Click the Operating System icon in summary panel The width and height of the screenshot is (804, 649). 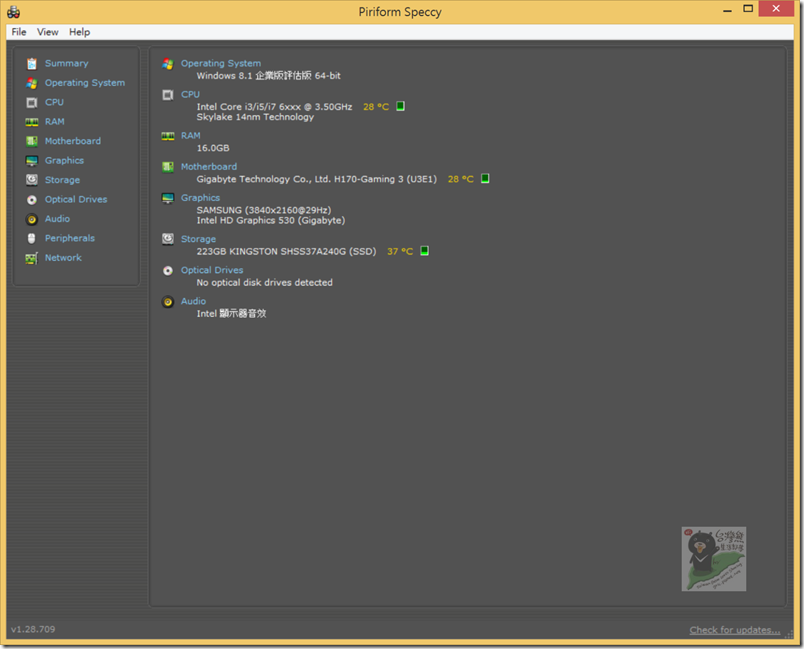[168, 64]
